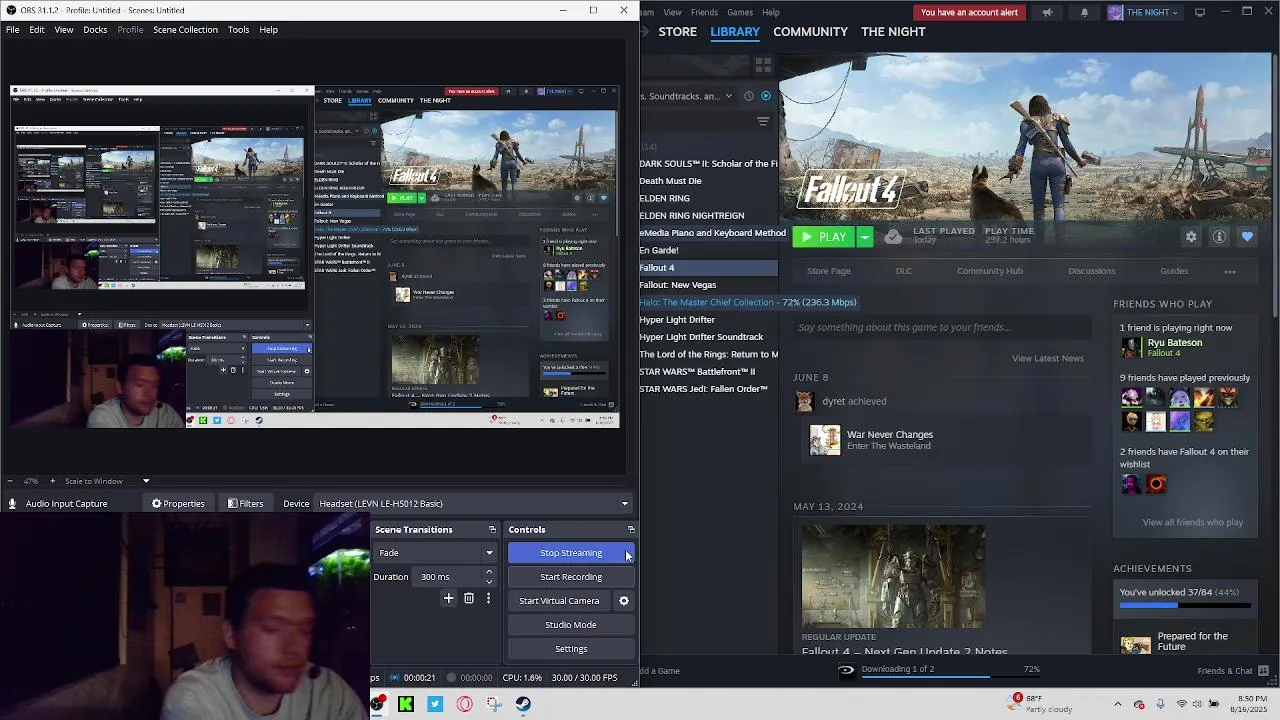Open OBS Scene Collection menu
This screenshot has width=1280, height=720.
point(185,30)
